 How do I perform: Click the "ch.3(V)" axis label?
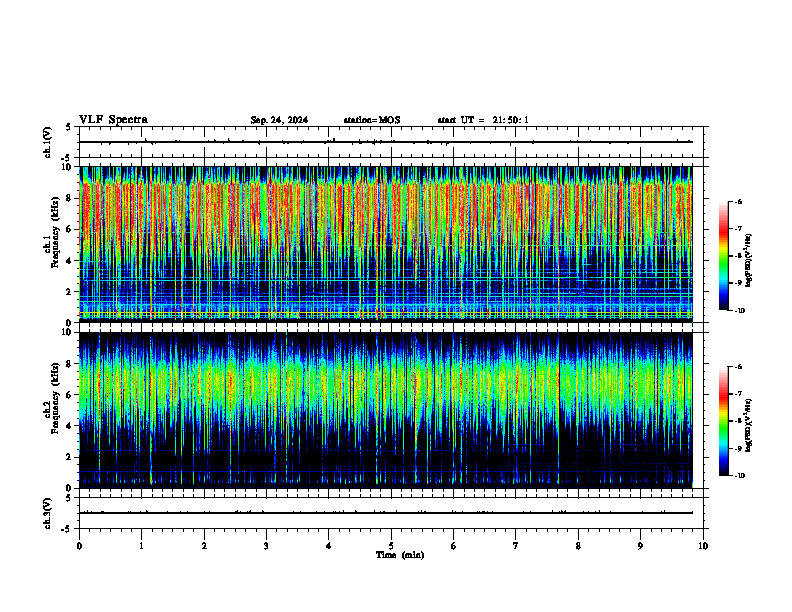pos(48,513)
